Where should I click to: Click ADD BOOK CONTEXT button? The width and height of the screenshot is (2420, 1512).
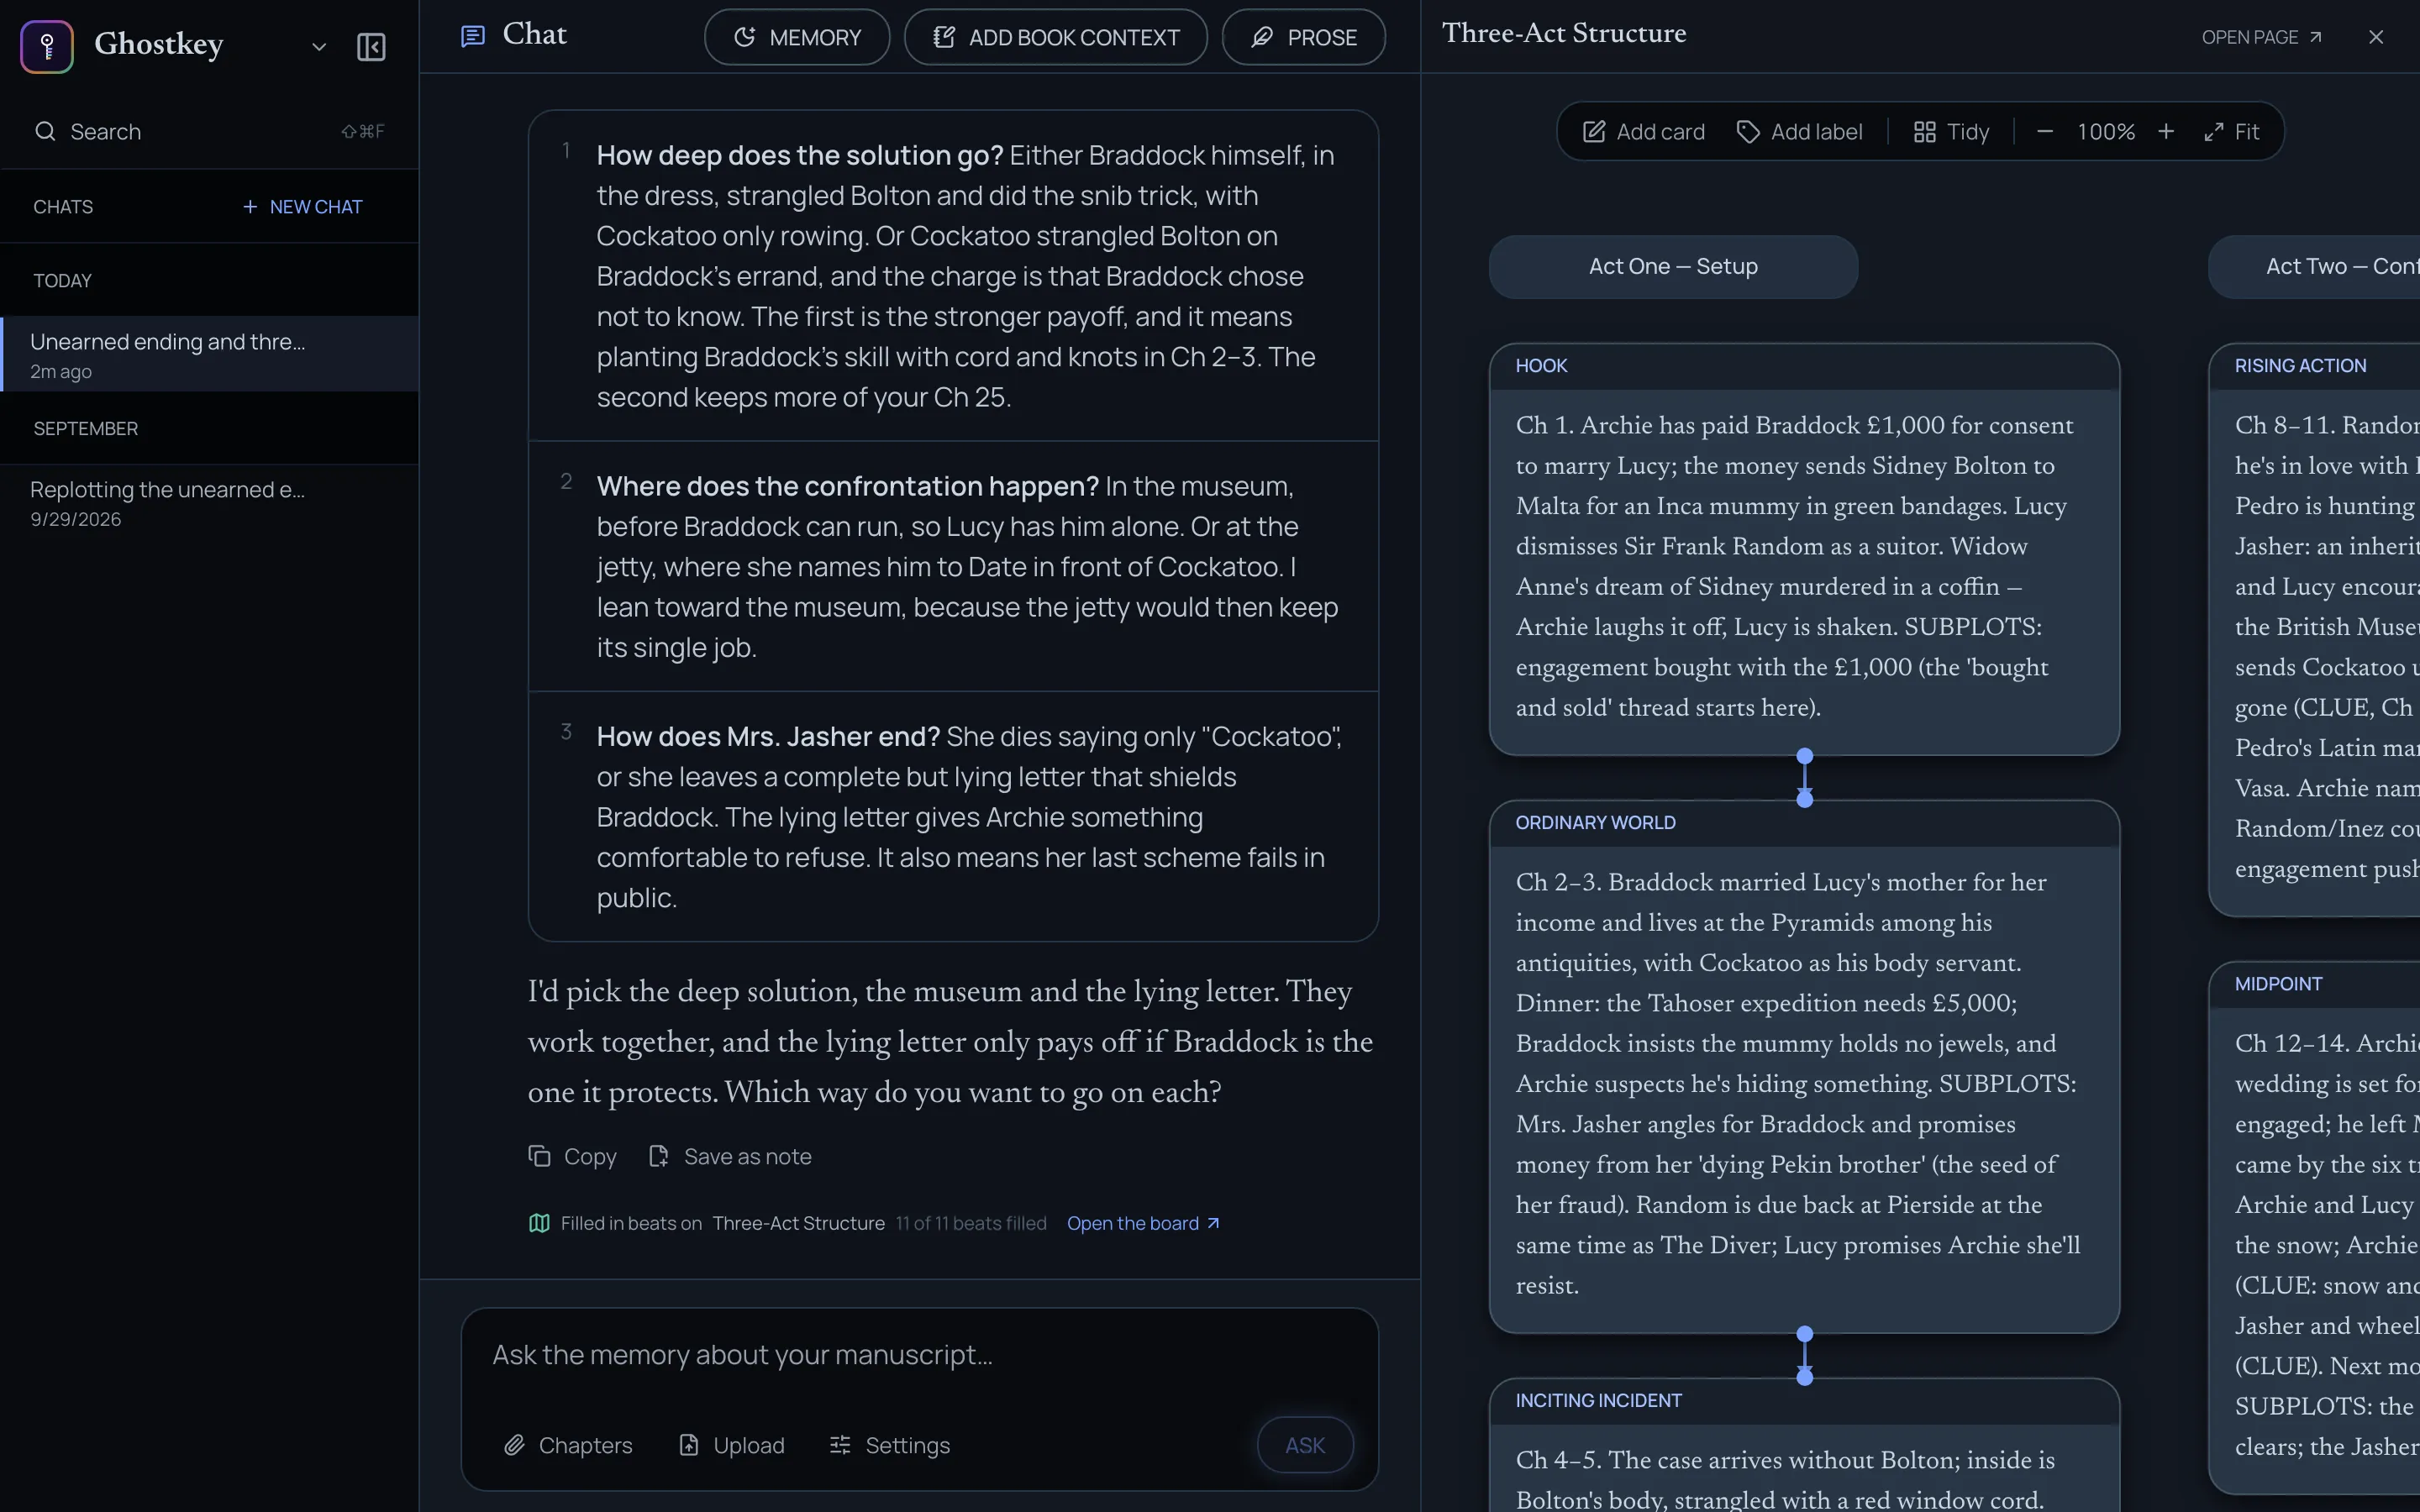[1055, 37]
